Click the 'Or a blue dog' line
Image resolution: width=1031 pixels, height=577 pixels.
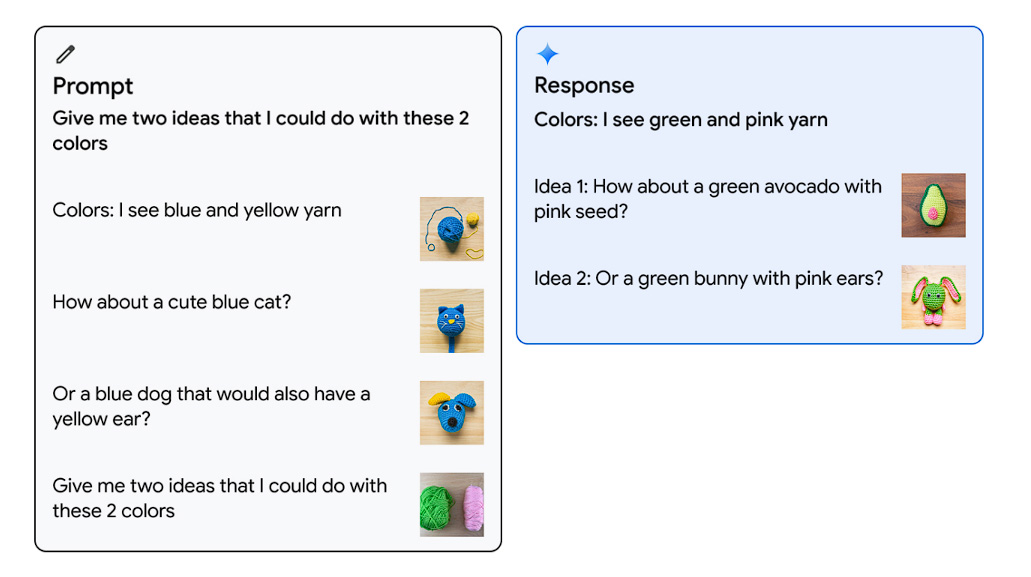click(x=211, y=405)
